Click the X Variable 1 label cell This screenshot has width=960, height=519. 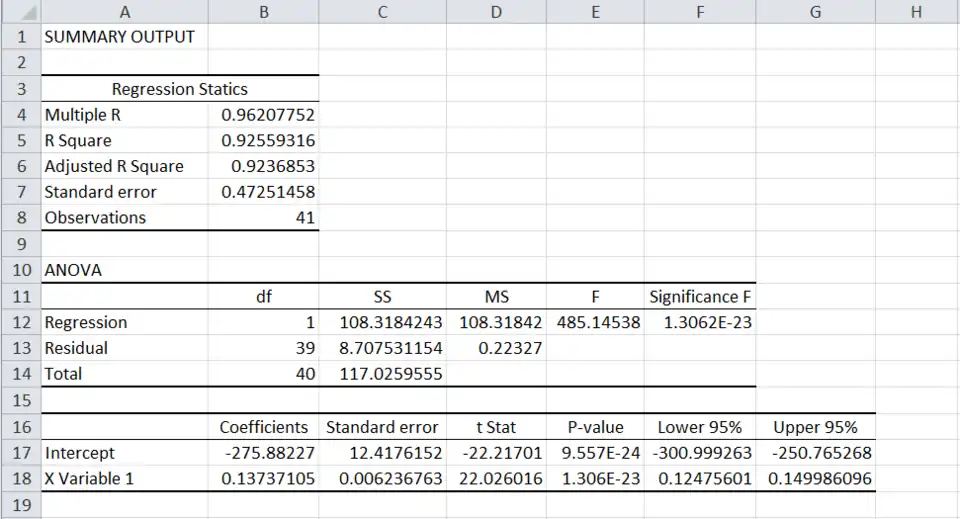click(124, 479)
